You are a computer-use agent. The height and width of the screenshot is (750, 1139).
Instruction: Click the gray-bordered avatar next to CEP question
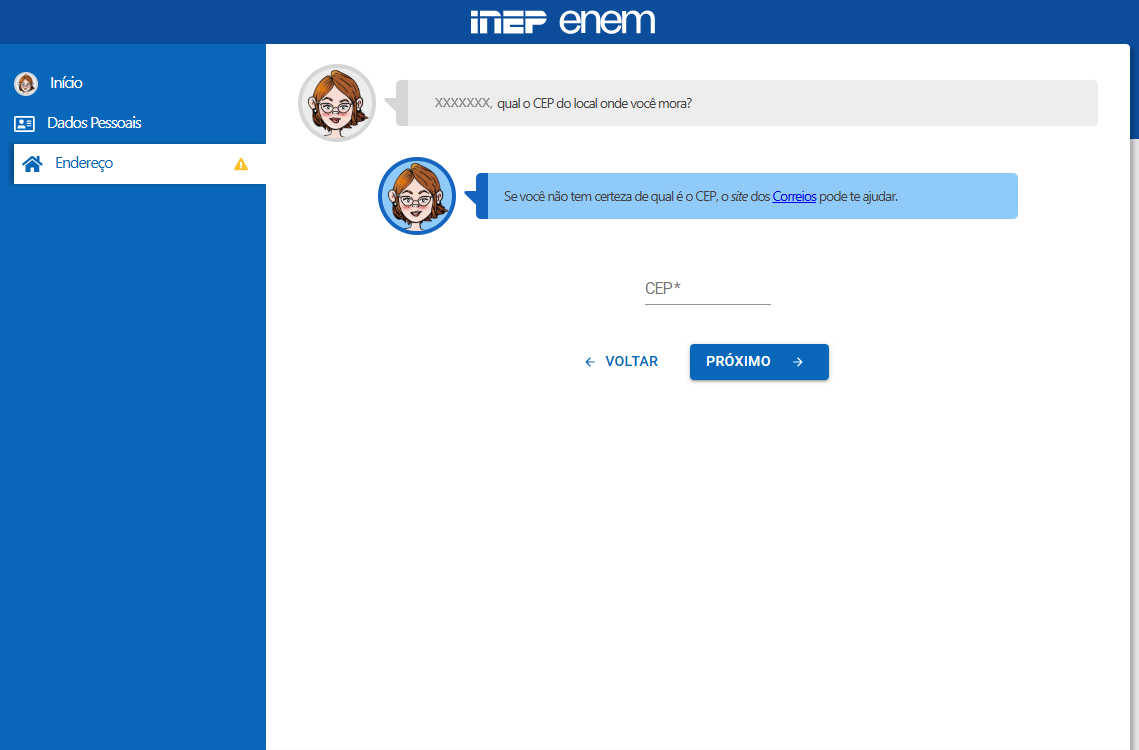click(x=337, y=103)
